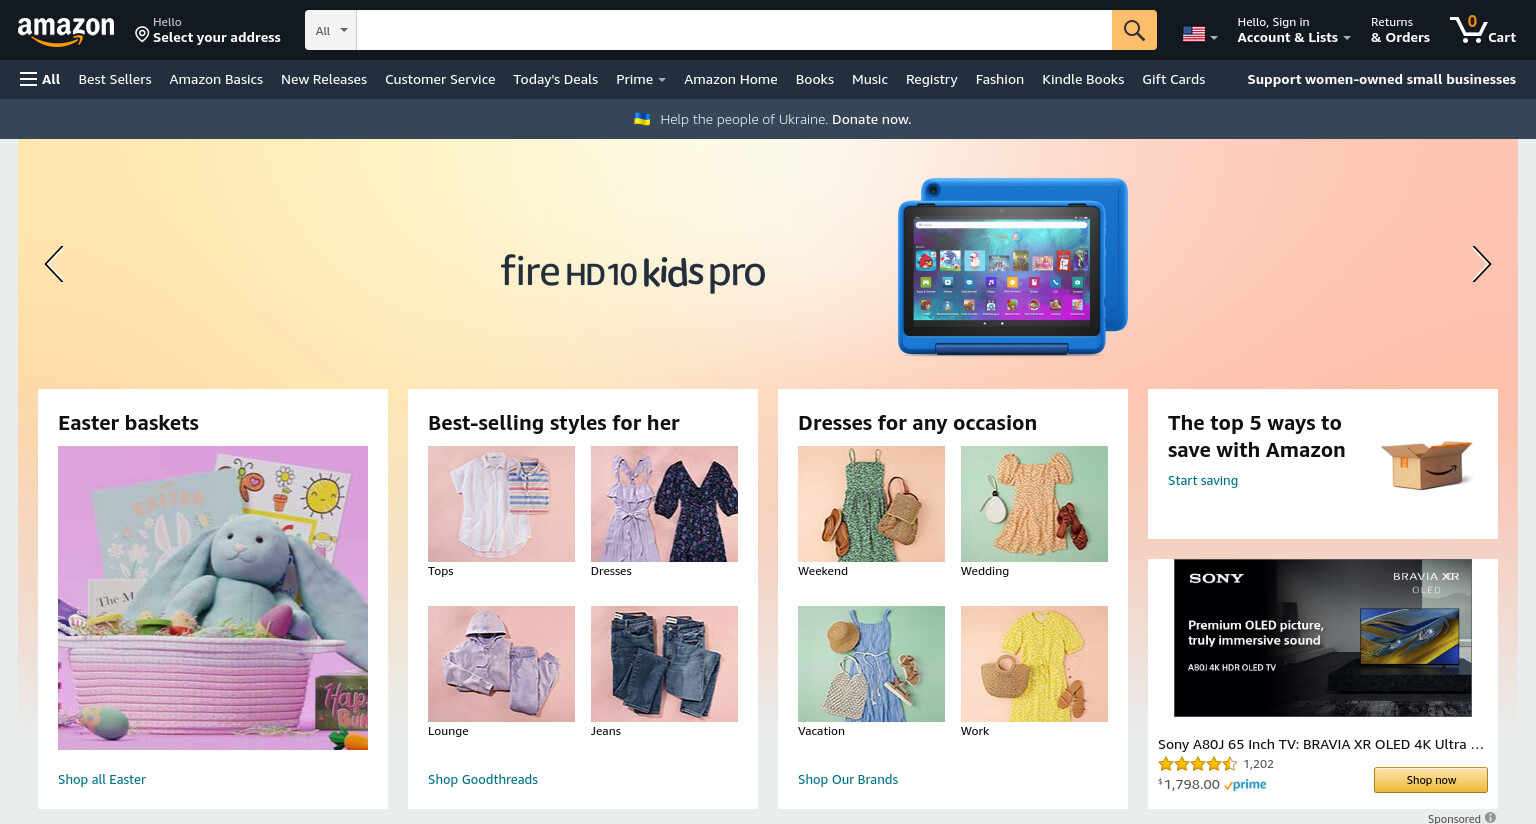Follow the Donate now link

click(x=871, y=119)
